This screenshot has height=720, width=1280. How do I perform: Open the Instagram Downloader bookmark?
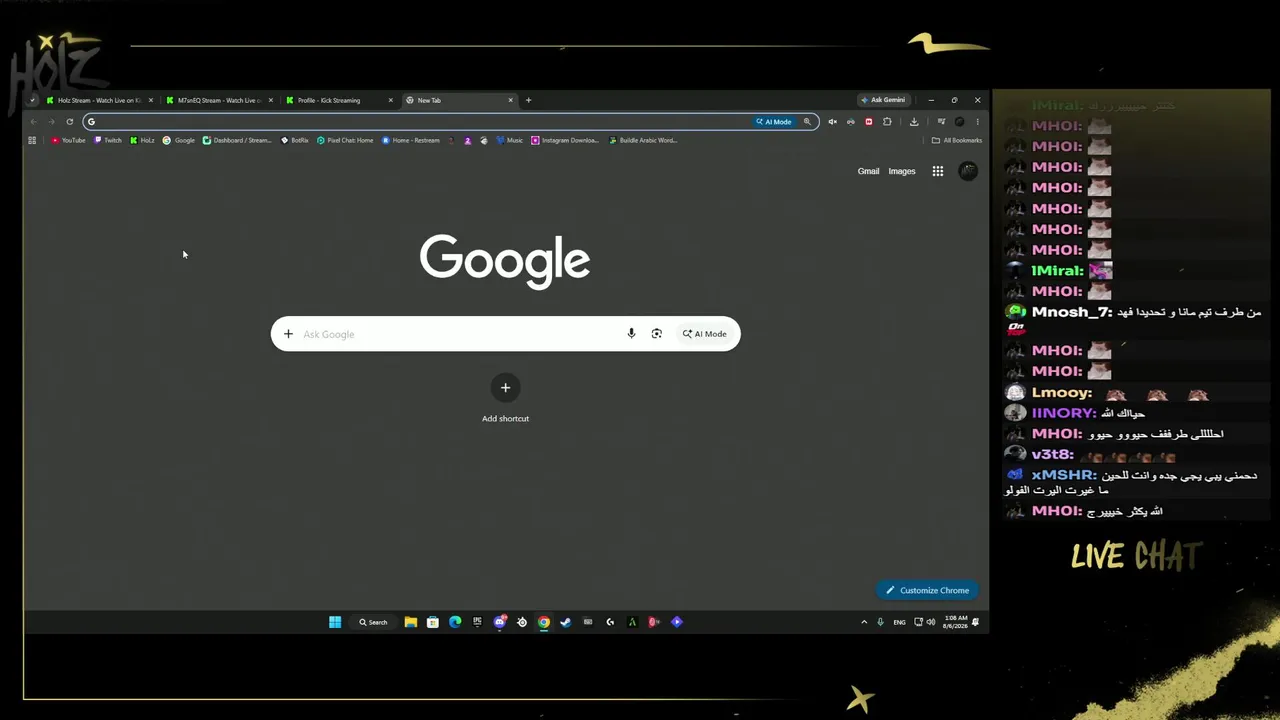coord(565,140)
